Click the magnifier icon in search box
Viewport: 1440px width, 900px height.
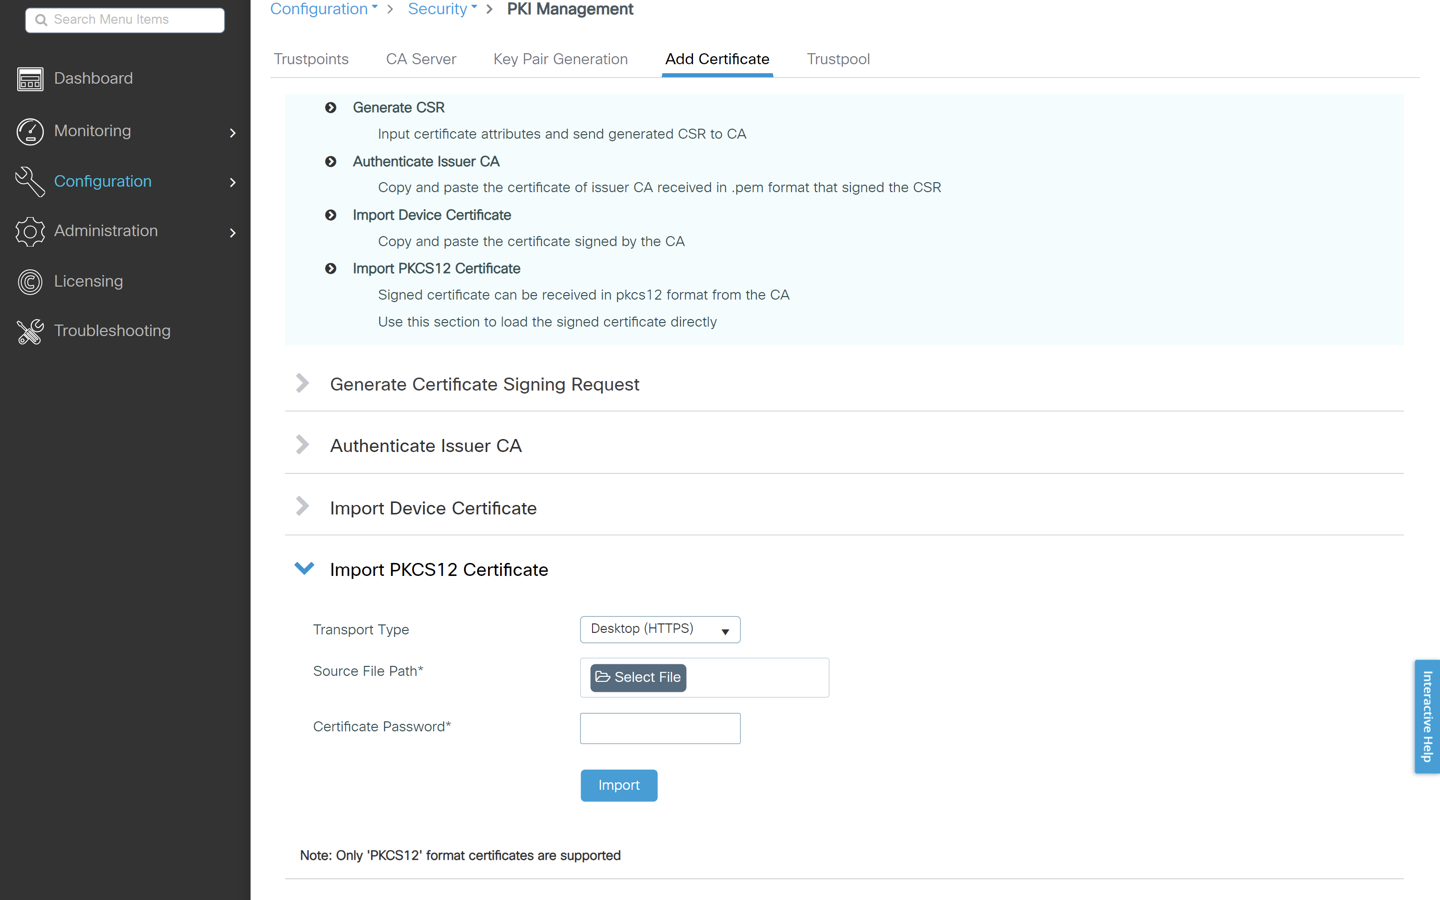coord(41,20)
